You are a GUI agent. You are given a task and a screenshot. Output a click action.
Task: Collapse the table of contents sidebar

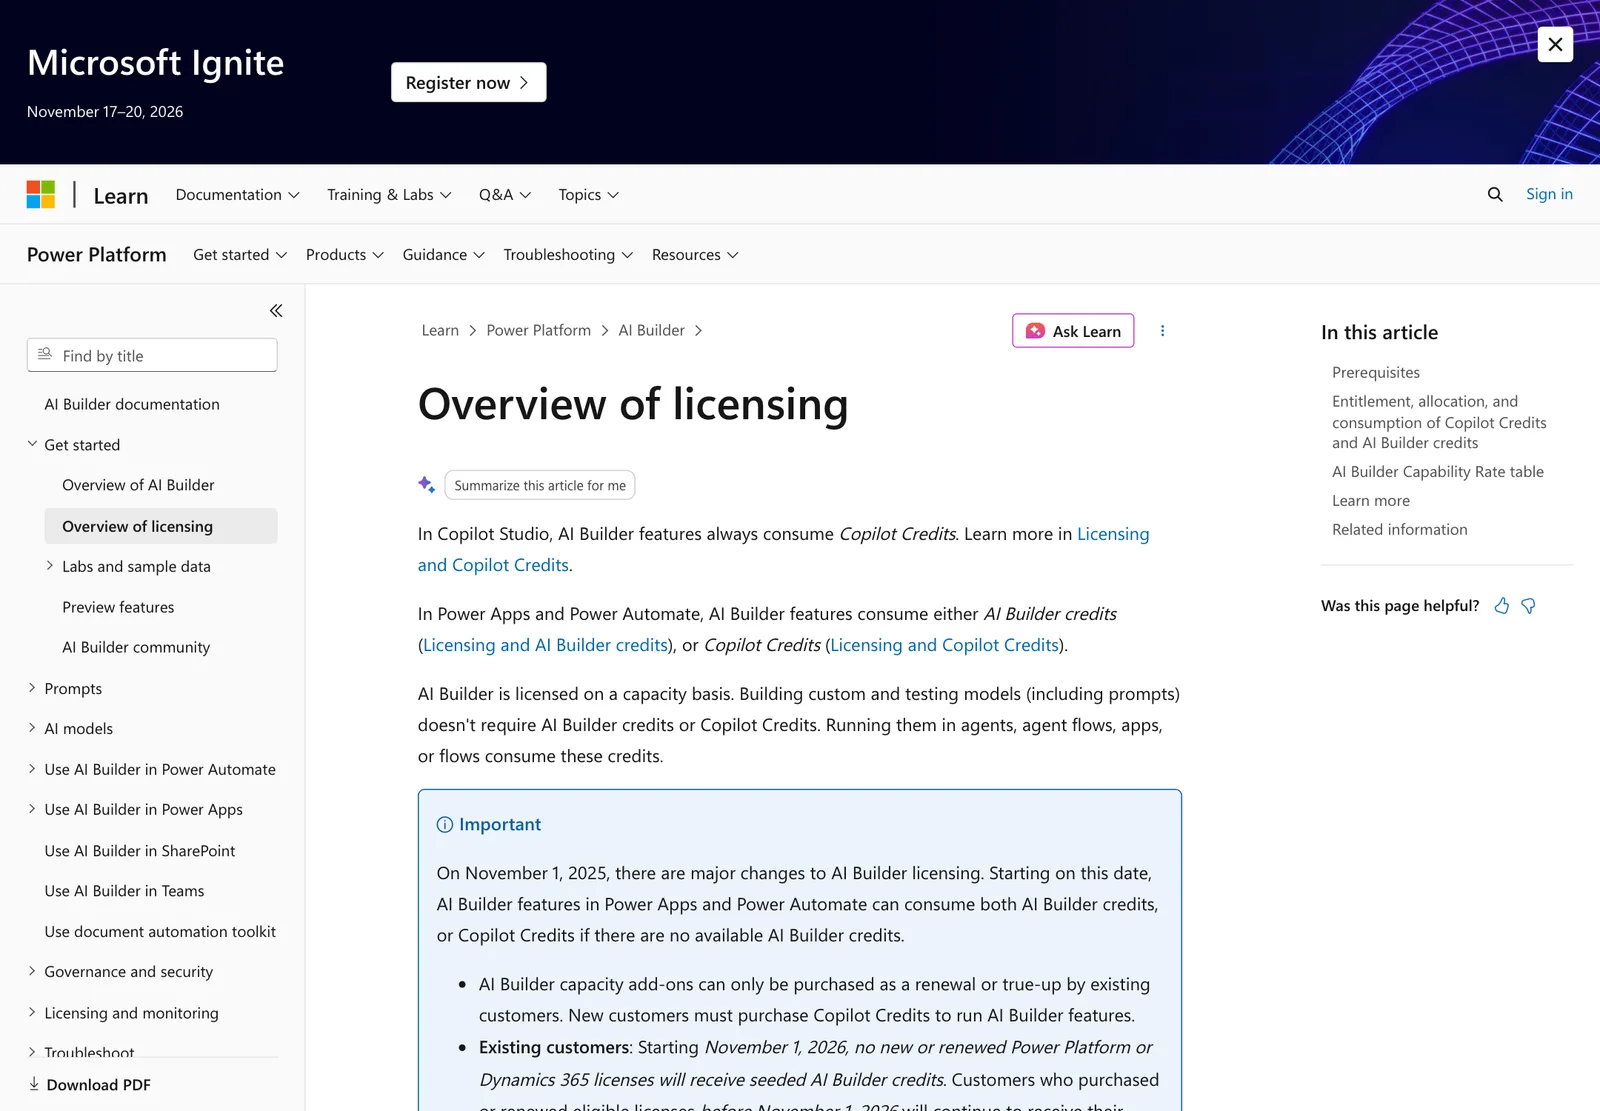[x=276, y=311]
